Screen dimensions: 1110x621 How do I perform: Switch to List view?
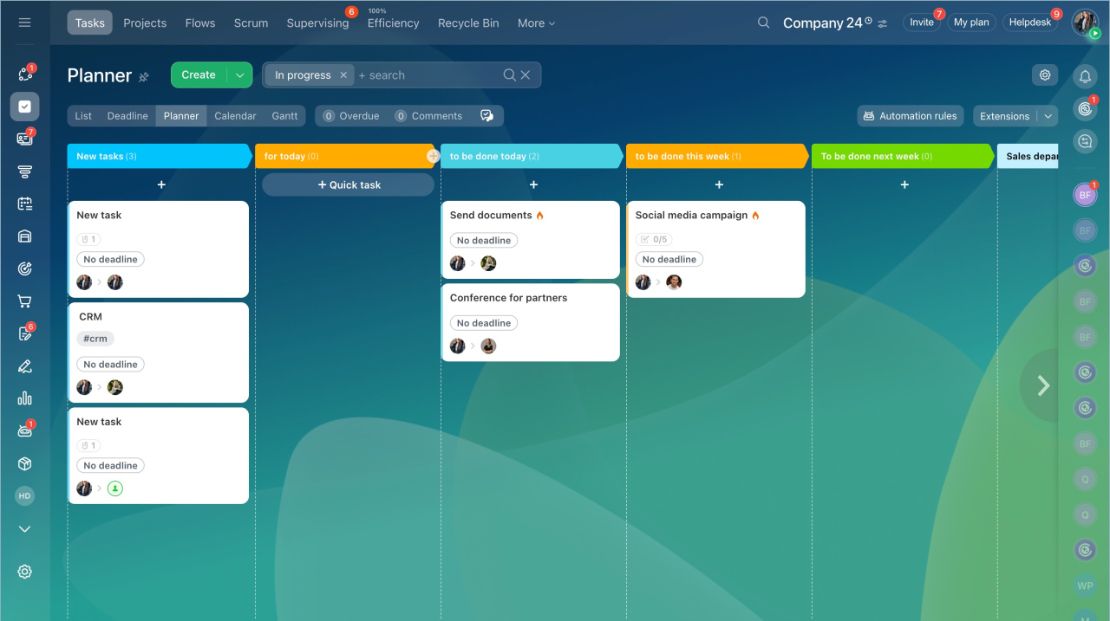pyautogui.click(x=84, y=115)
